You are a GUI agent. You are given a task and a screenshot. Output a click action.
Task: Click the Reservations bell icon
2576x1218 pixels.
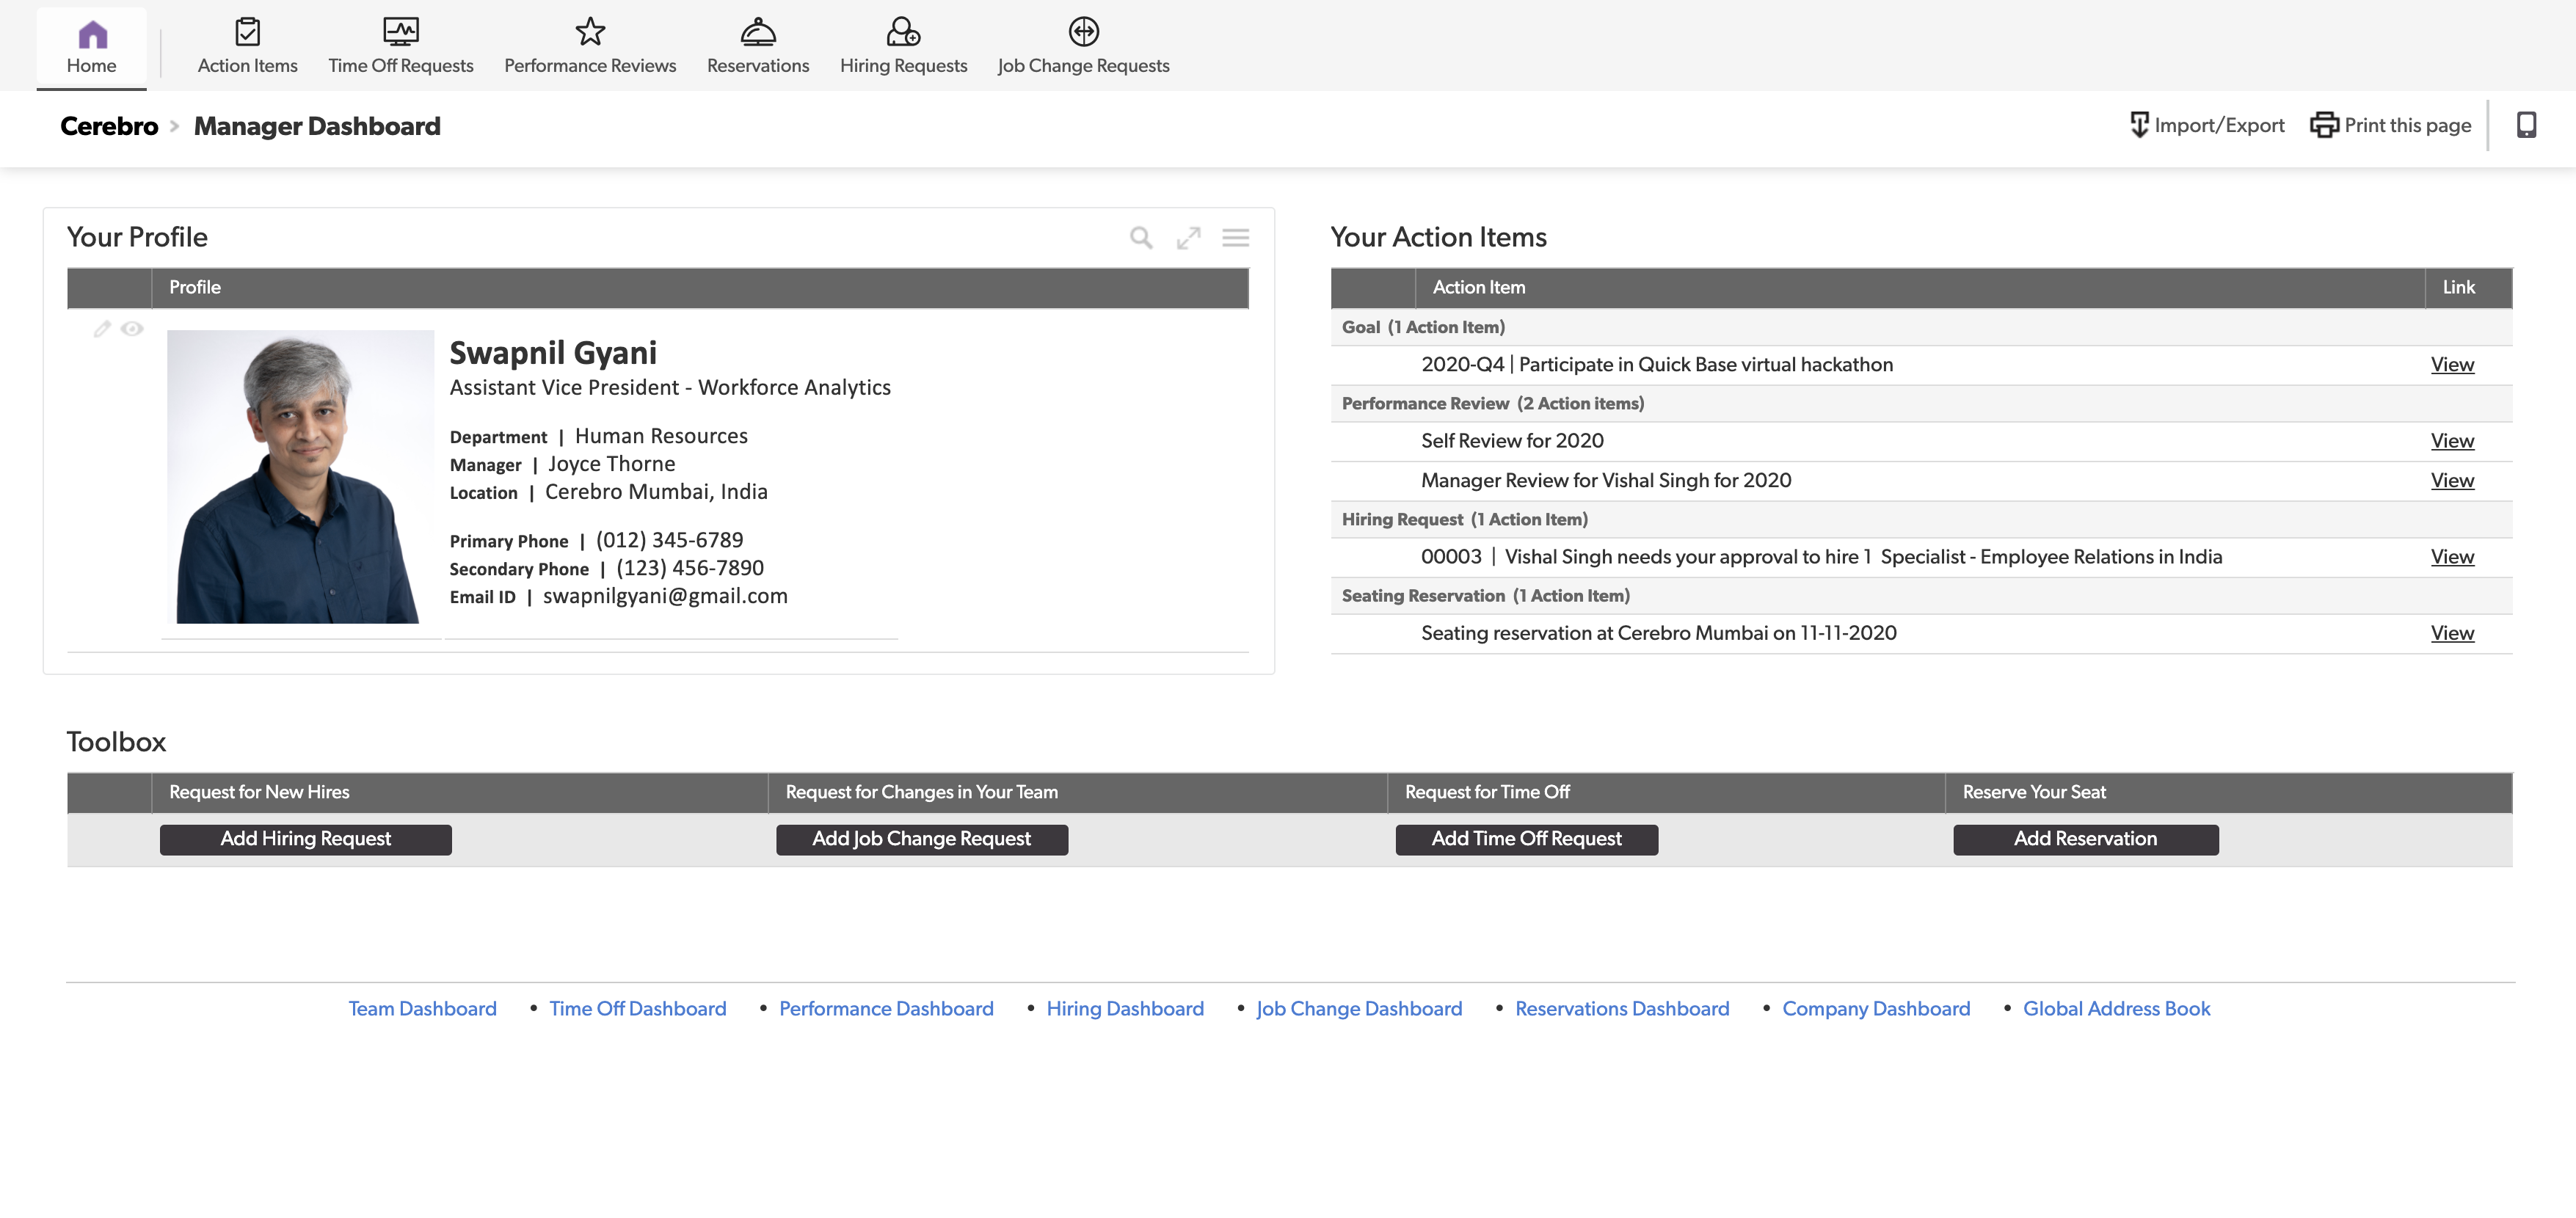(758, 32)
